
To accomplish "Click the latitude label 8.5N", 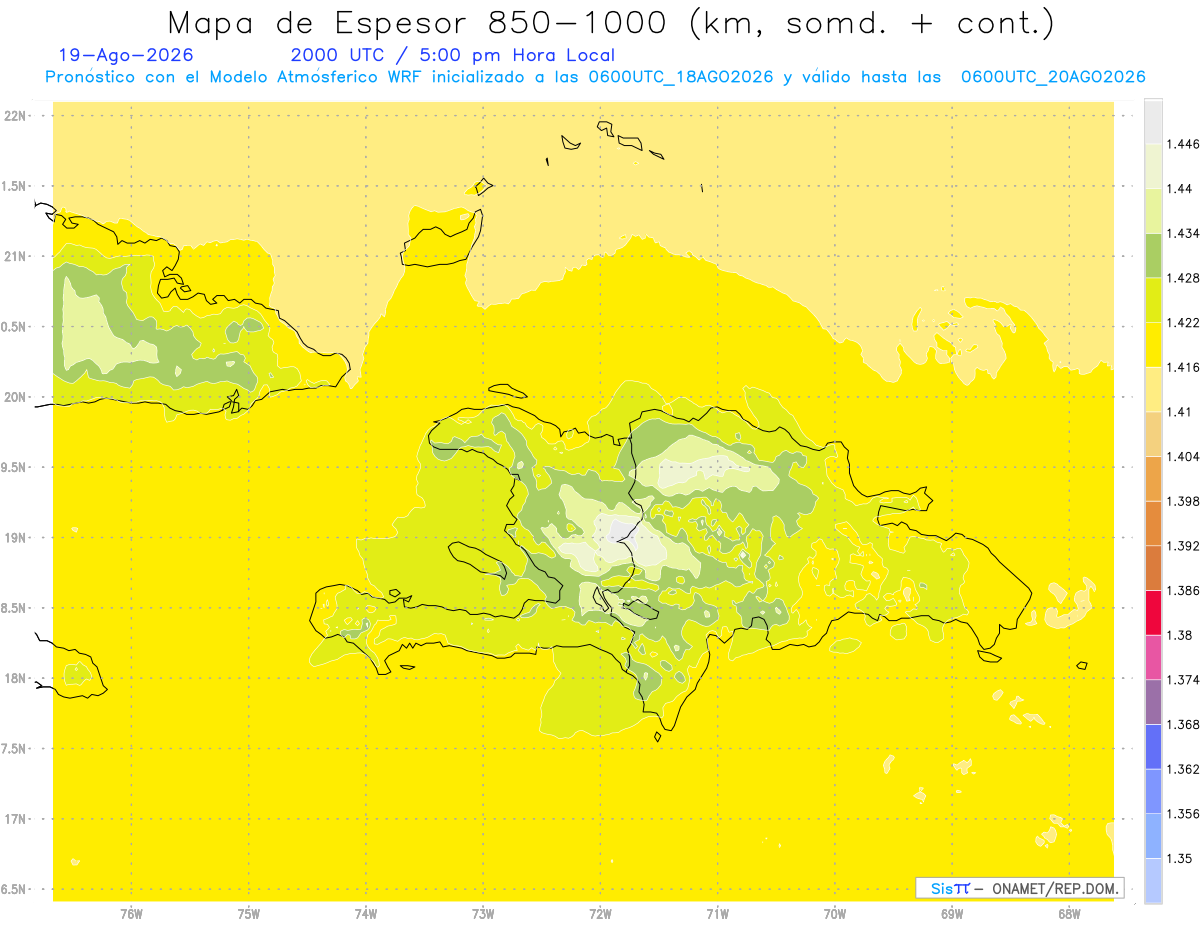I will coord(15,608).
